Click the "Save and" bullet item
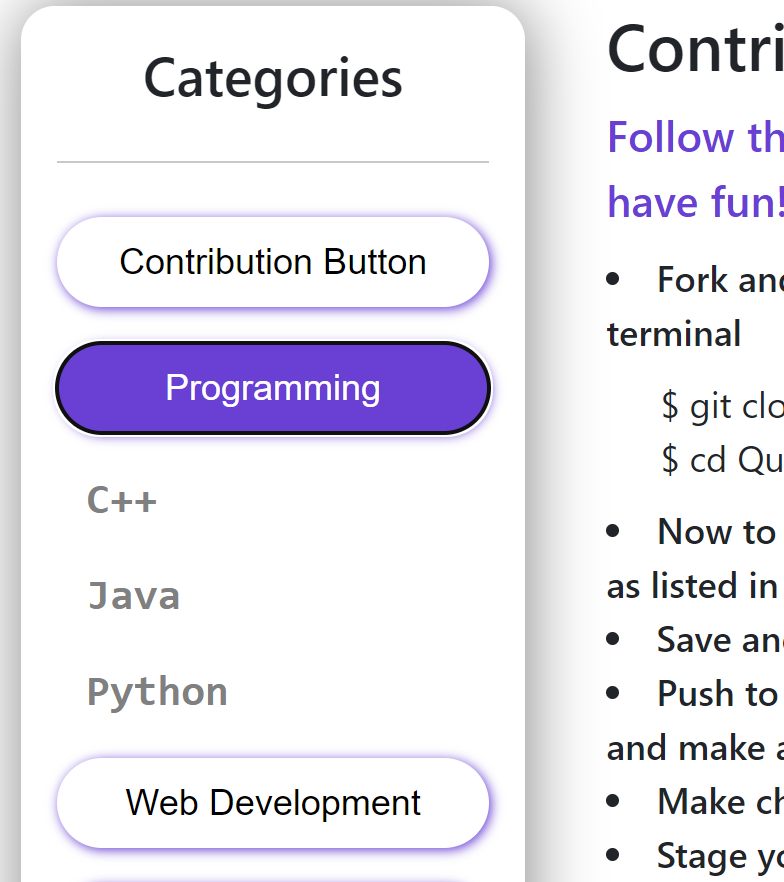The height and width of the screenshot is (882, 784). (719, 640)
